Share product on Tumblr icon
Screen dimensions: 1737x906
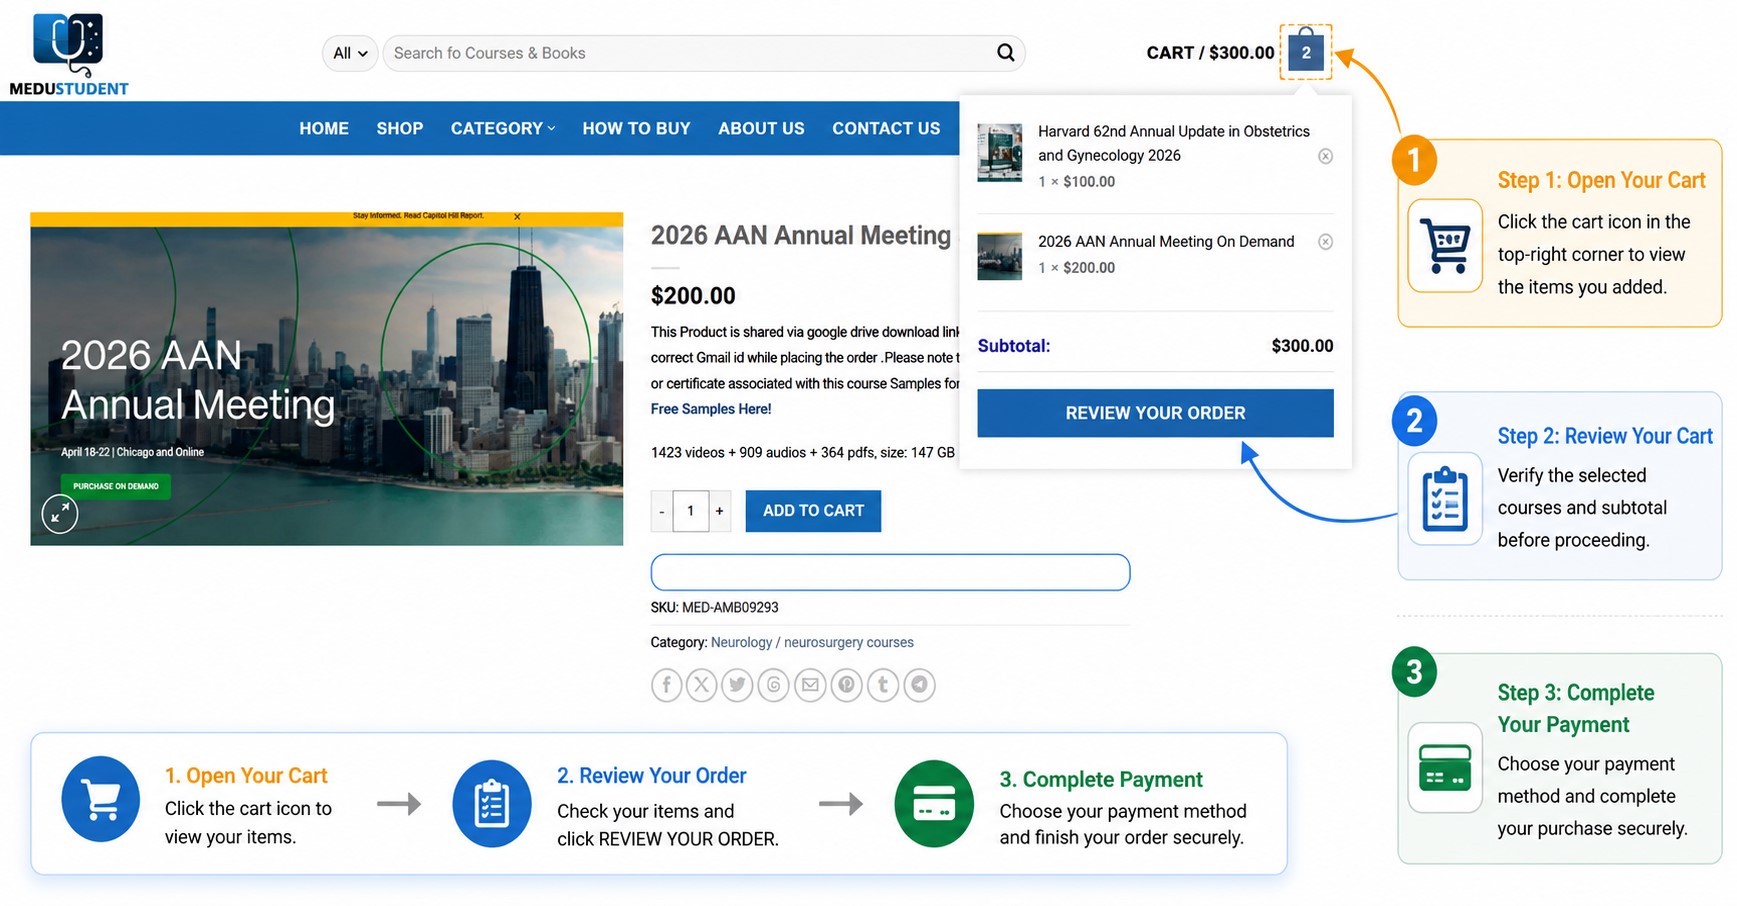(882, 685)
